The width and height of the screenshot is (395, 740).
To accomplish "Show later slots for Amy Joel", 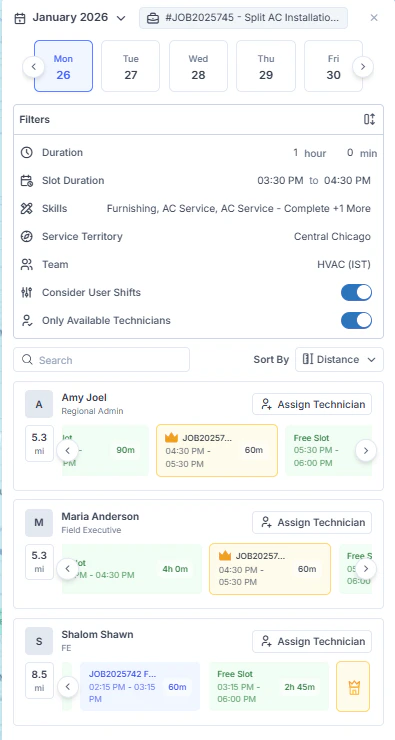I will [366, 450].
